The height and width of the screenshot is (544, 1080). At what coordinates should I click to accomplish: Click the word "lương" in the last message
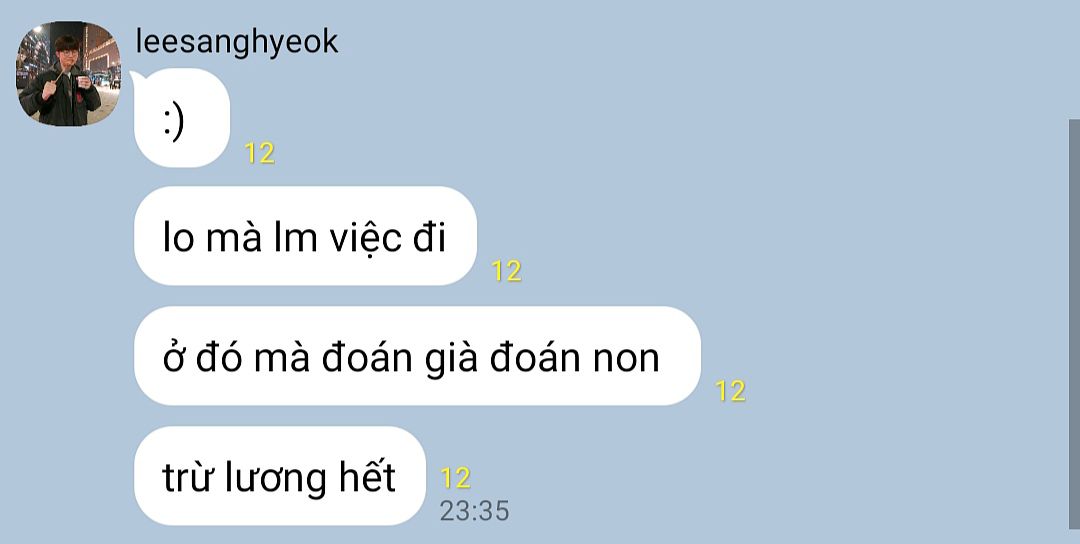(x=276, y=477)
